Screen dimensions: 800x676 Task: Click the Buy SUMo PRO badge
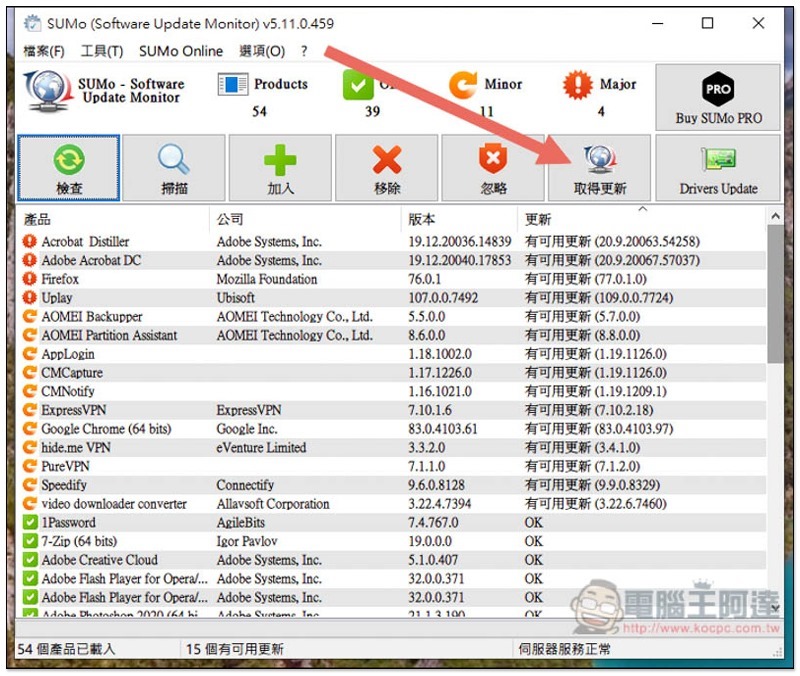point(718,98)
